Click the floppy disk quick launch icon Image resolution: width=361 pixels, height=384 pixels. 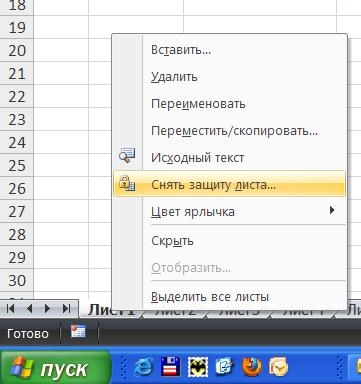[170, 367]
